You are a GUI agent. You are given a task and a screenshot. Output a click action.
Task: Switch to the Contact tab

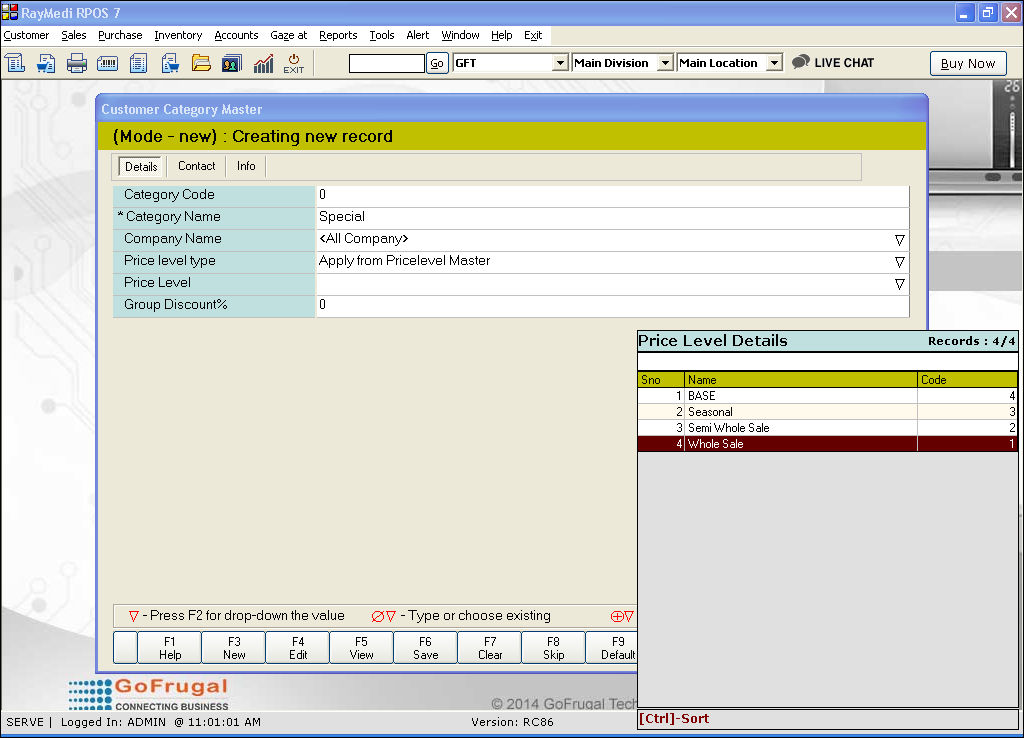[x=196, y=166]
